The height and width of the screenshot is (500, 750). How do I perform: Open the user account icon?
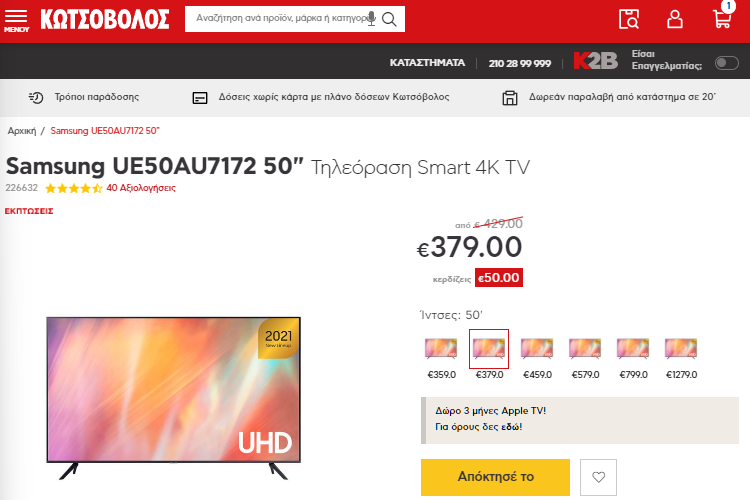pos(674,19)
